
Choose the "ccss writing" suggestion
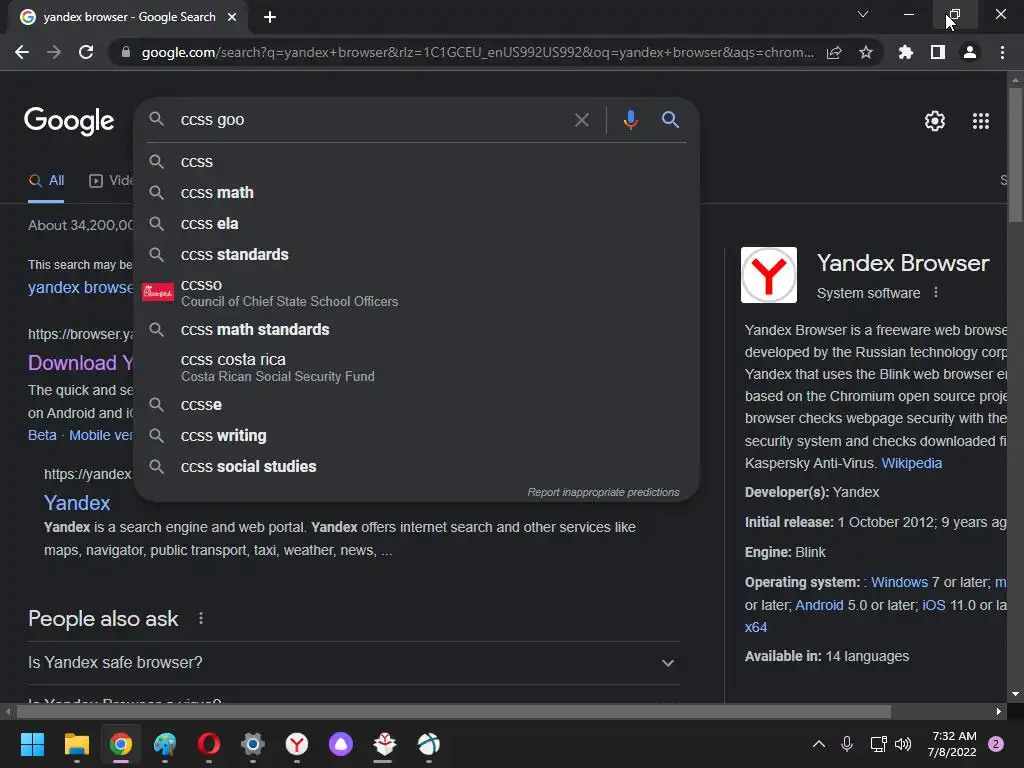coord(417,436)
